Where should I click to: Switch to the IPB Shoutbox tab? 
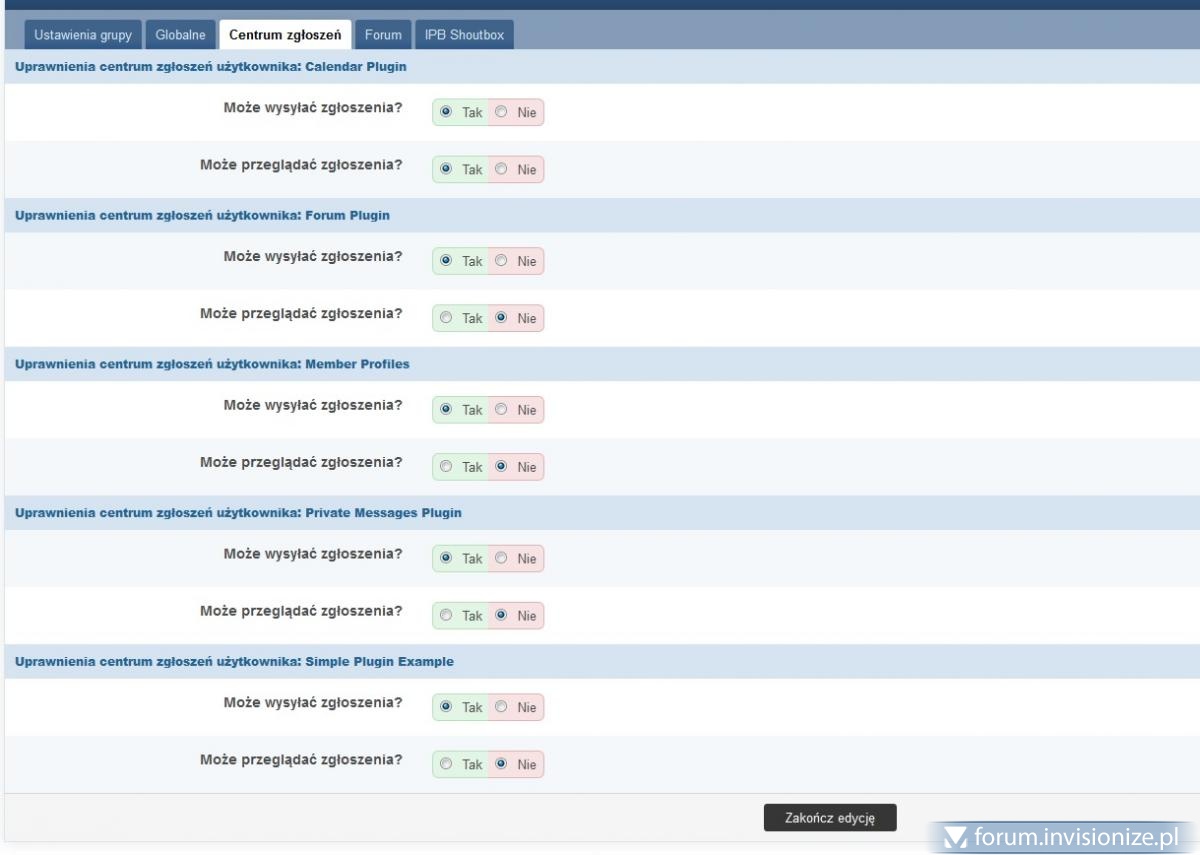[x=463, y=35]
